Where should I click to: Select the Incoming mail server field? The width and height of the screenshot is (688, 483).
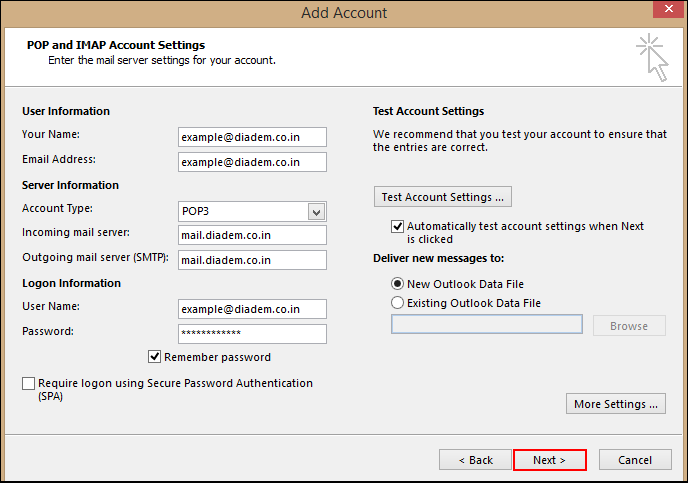(x=252, y=235)
